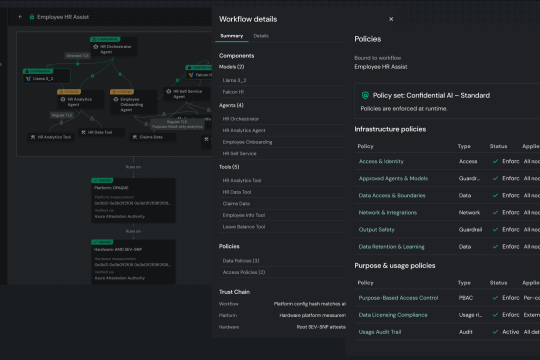Open the Approved Agents & Models policy
The width and height of the screenshot is (540, 360).
393,178
